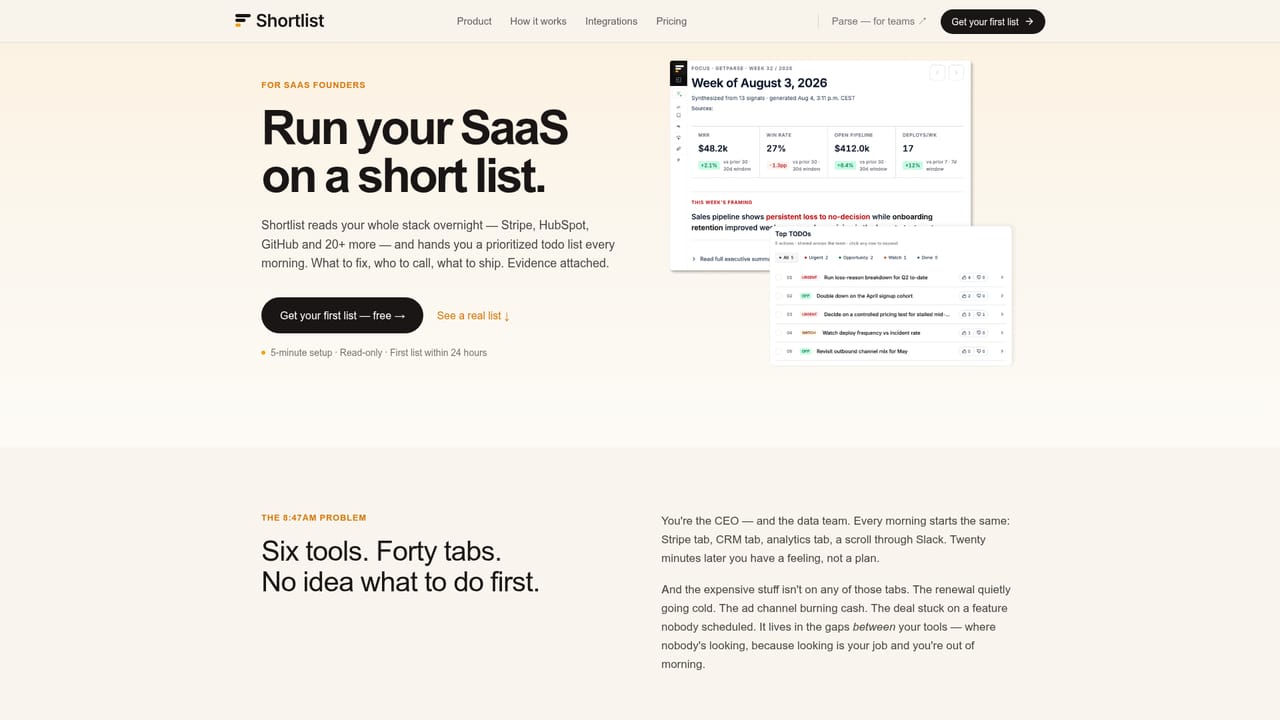Viewport: 1280px width, 720px height.
Task: Downvote "Decide on a controlled pricing test" todo
Action: 980,314
